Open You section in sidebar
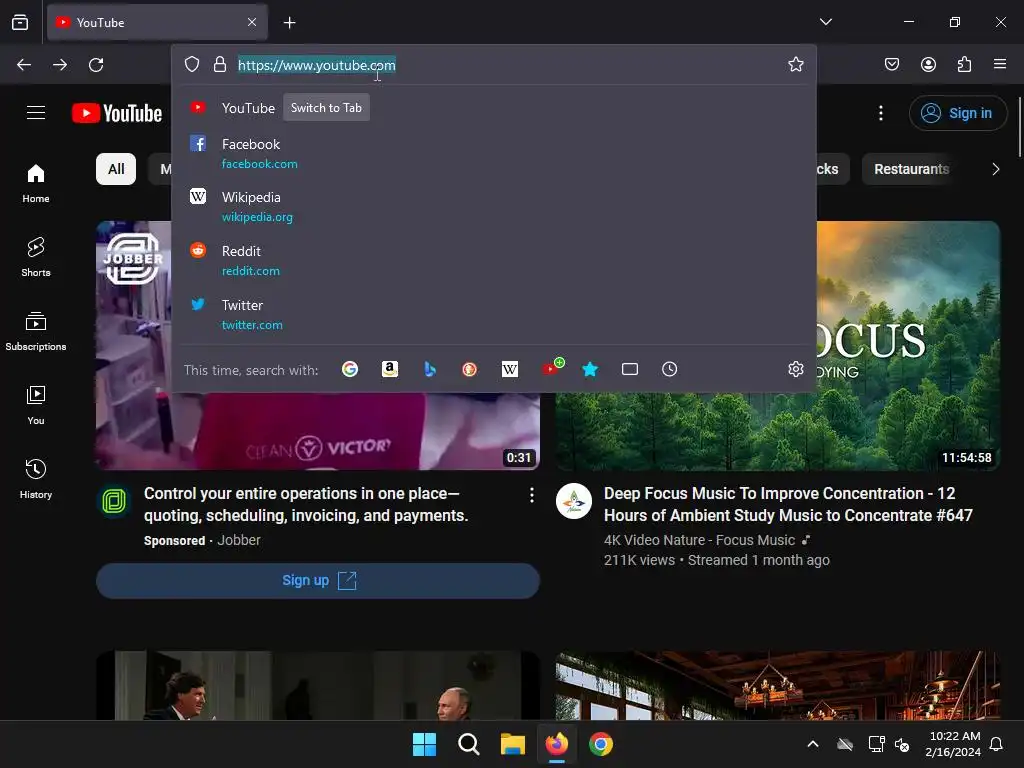The width and height of the screenshot is (1024, 768). 36,406
